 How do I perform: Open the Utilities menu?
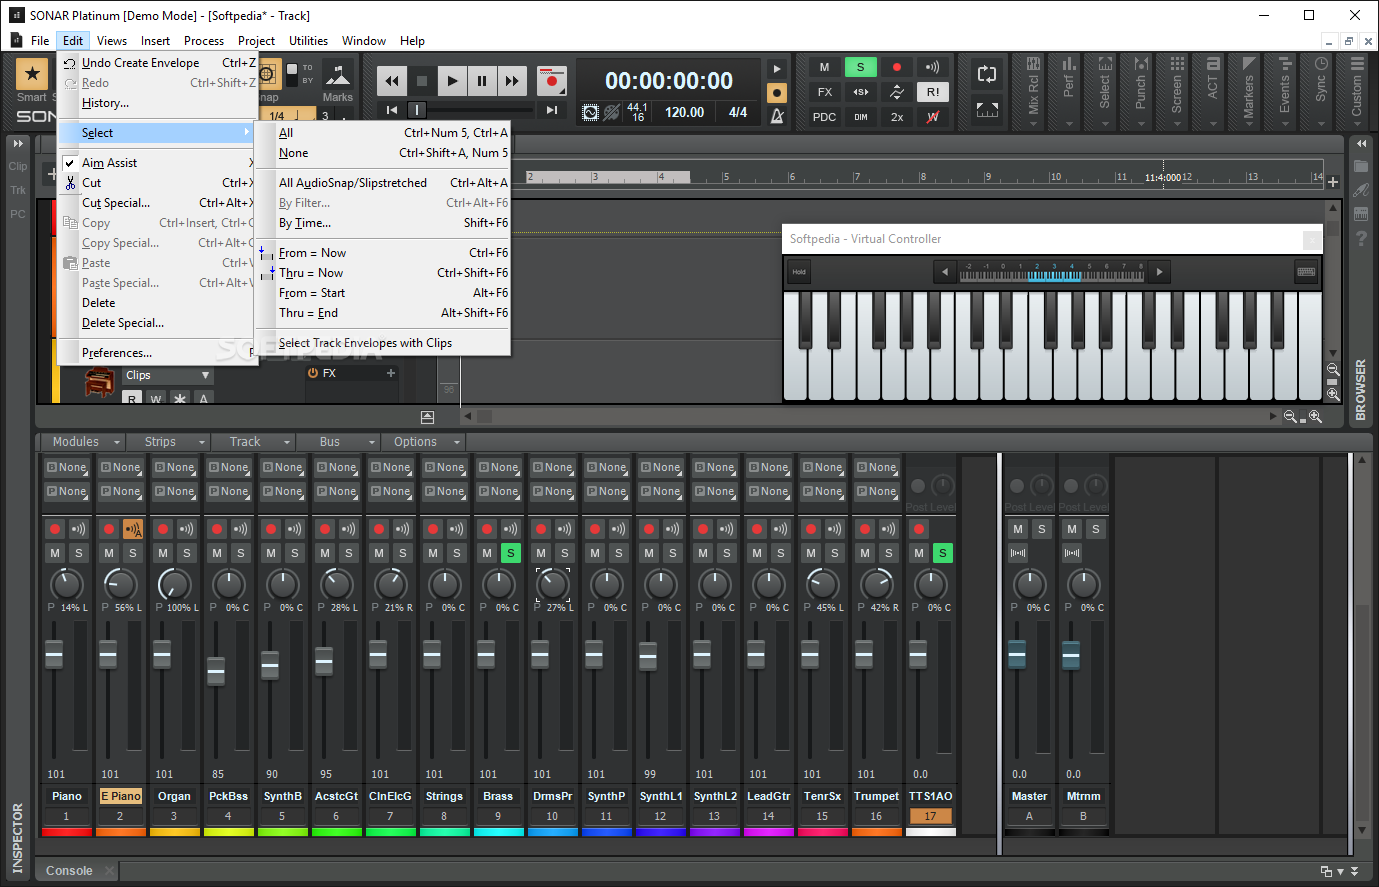coord(308,41)
